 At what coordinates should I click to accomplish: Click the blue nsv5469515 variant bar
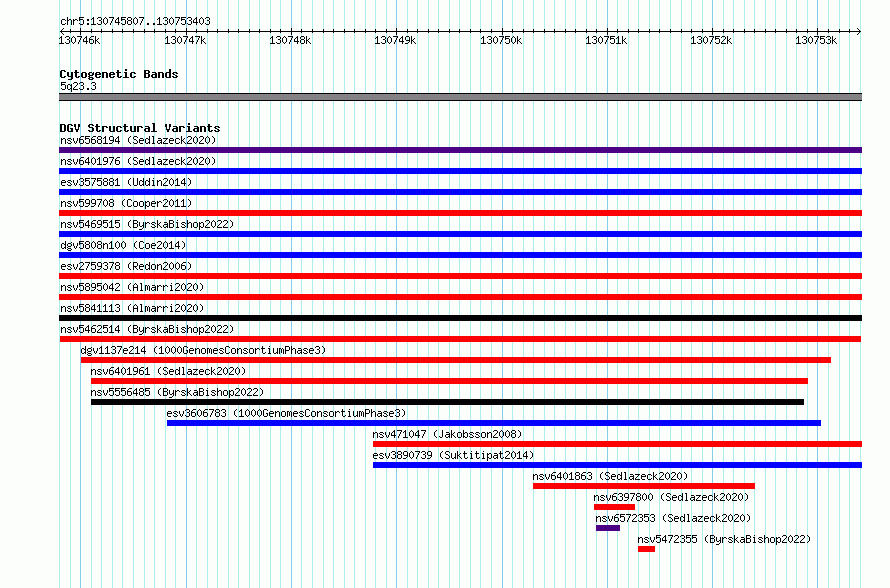point(460,234)
